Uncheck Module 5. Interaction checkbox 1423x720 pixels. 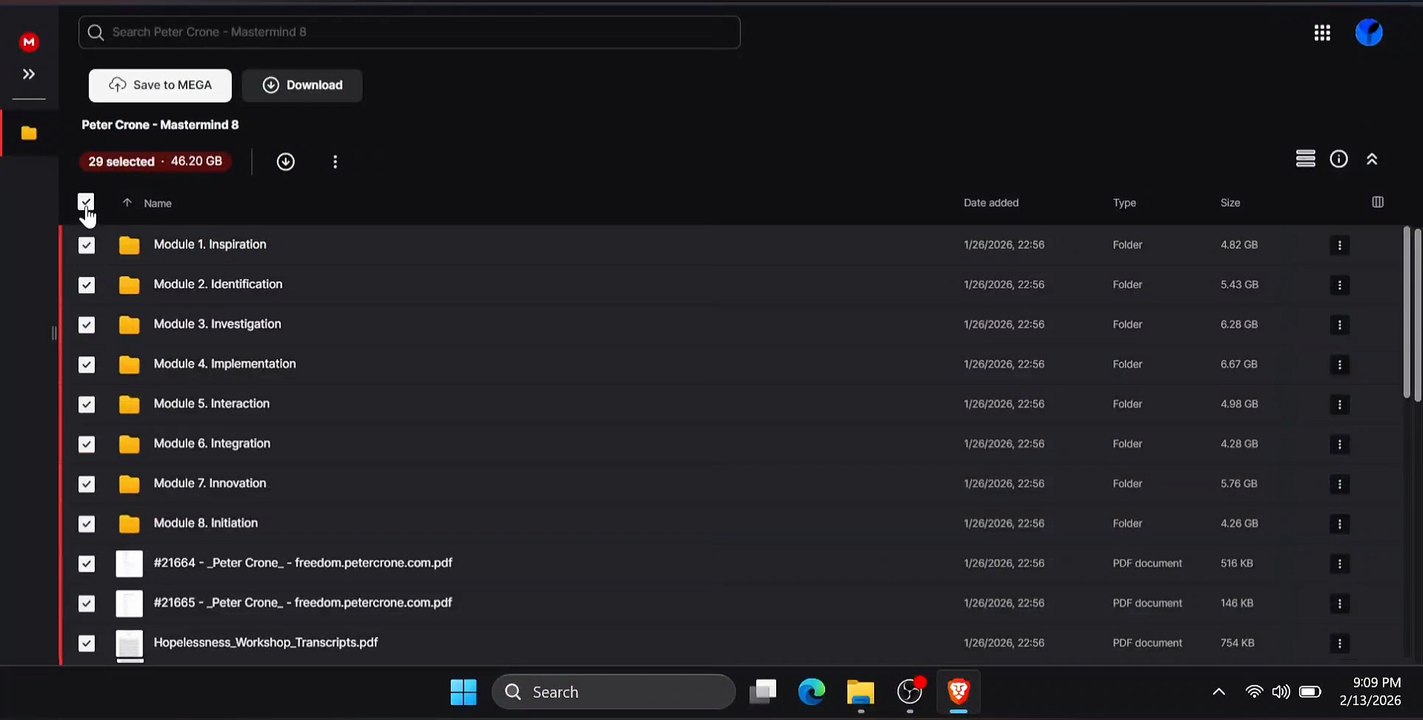pyautogui.click(x=87, y=404)
